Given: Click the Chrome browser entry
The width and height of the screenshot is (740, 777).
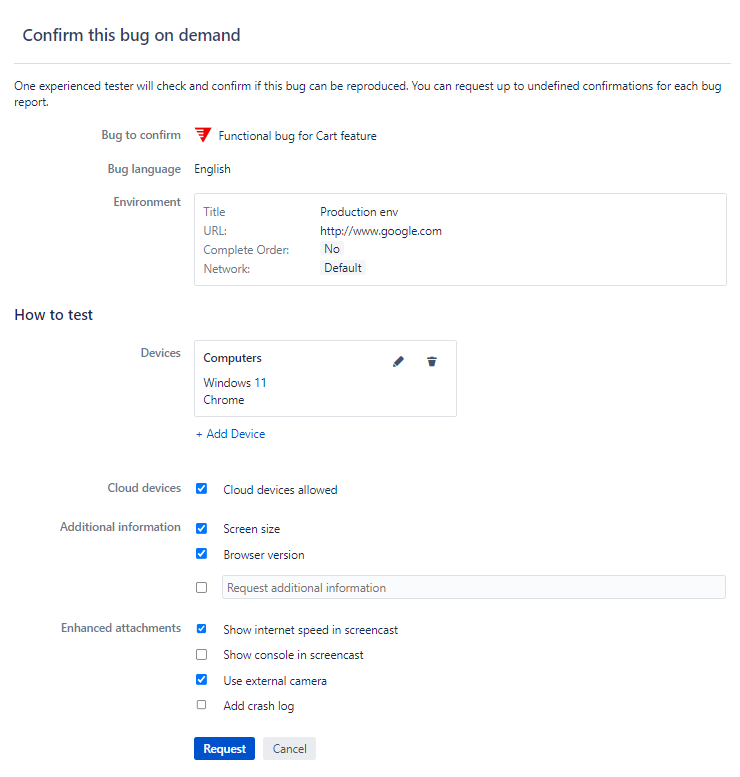Looking at the screenshot, I should pos(224,400).
